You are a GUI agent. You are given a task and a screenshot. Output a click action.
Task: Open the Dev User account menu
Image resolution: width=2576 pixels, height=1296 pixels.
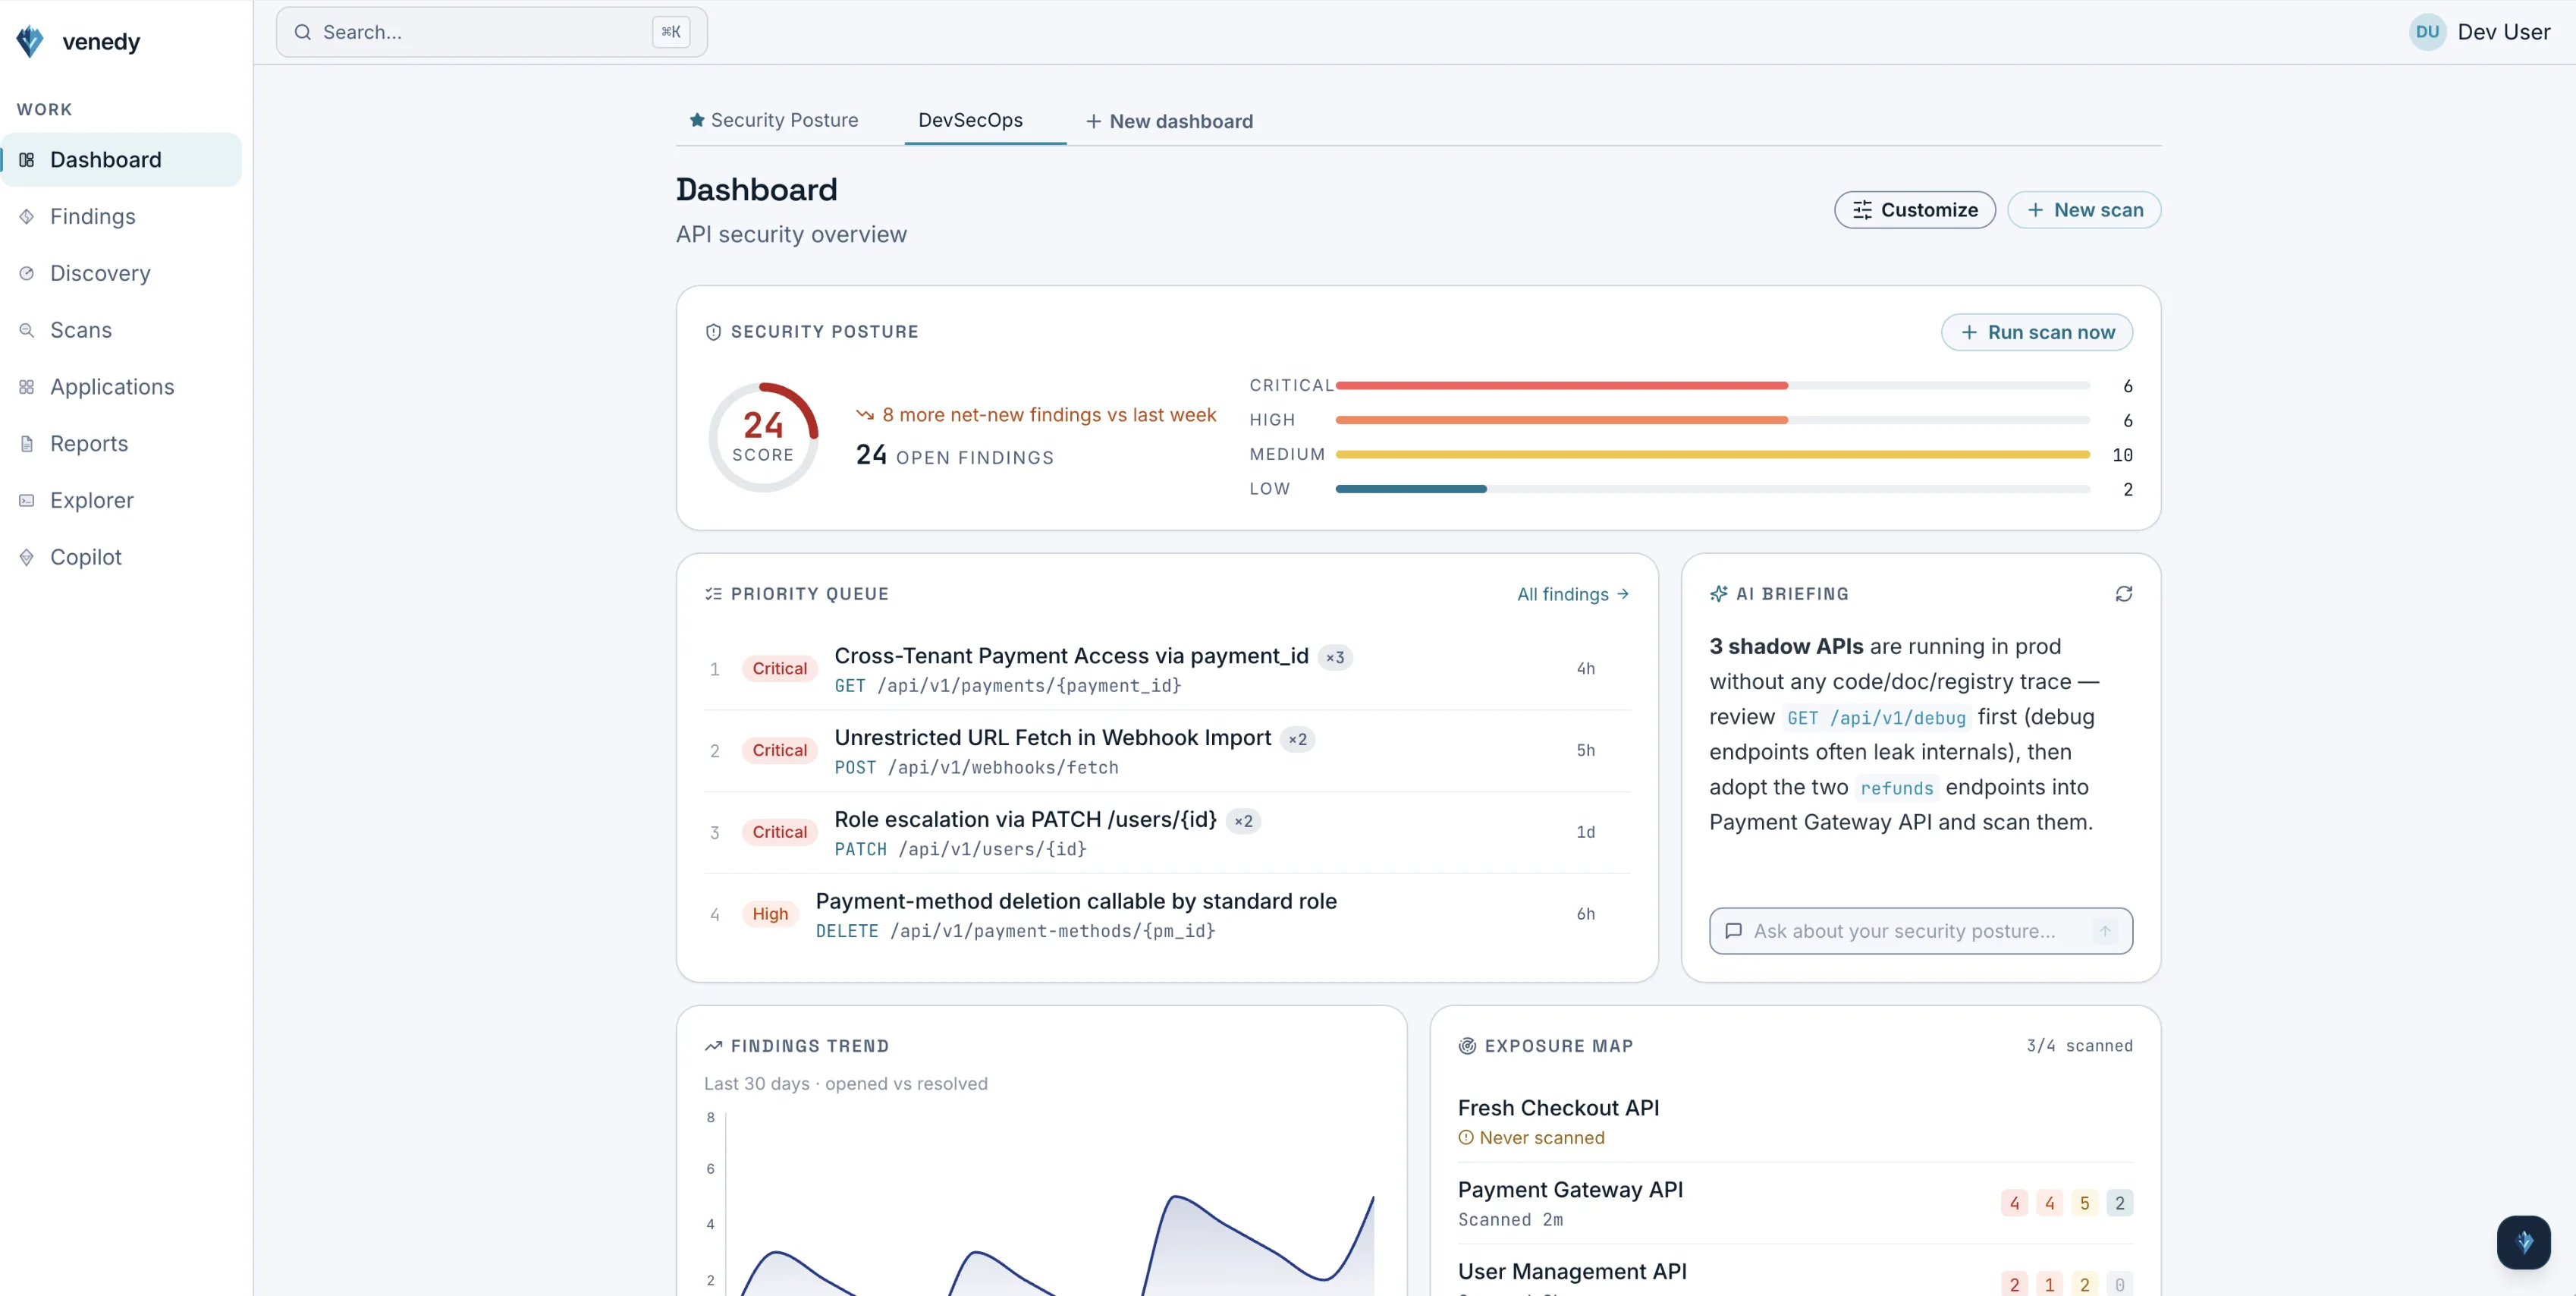click(x=2480, y=32)
